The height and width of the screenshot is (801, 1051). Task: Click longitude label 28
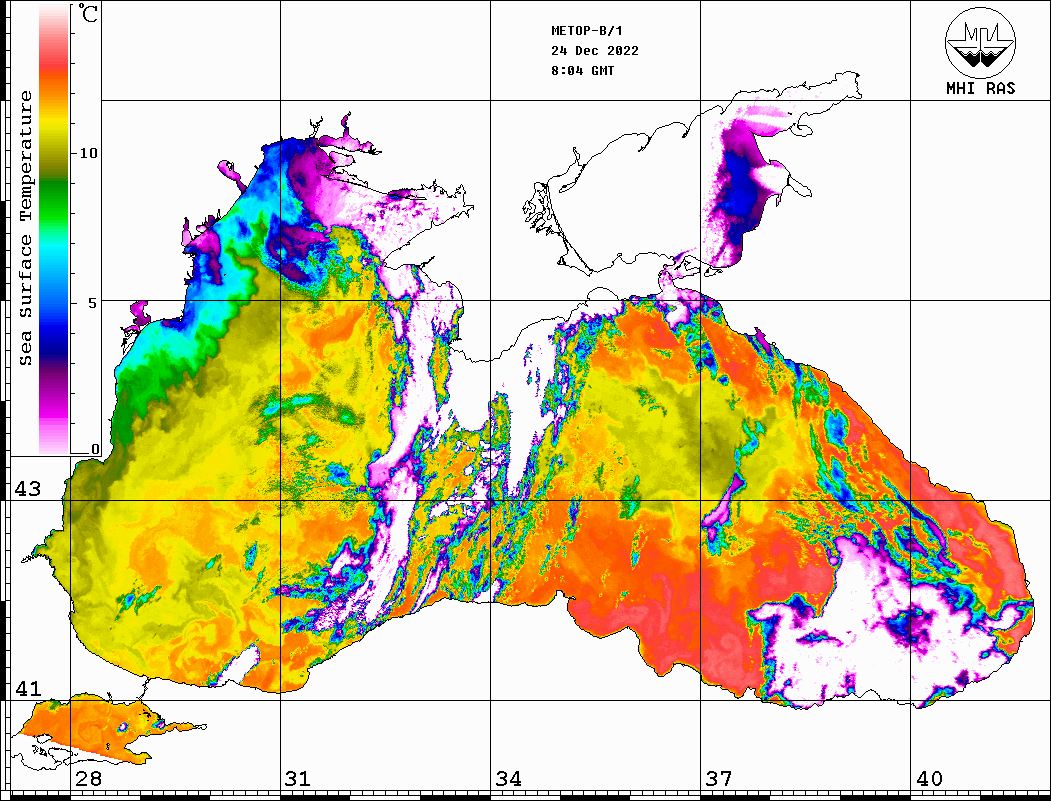click(x=88, y=779)
